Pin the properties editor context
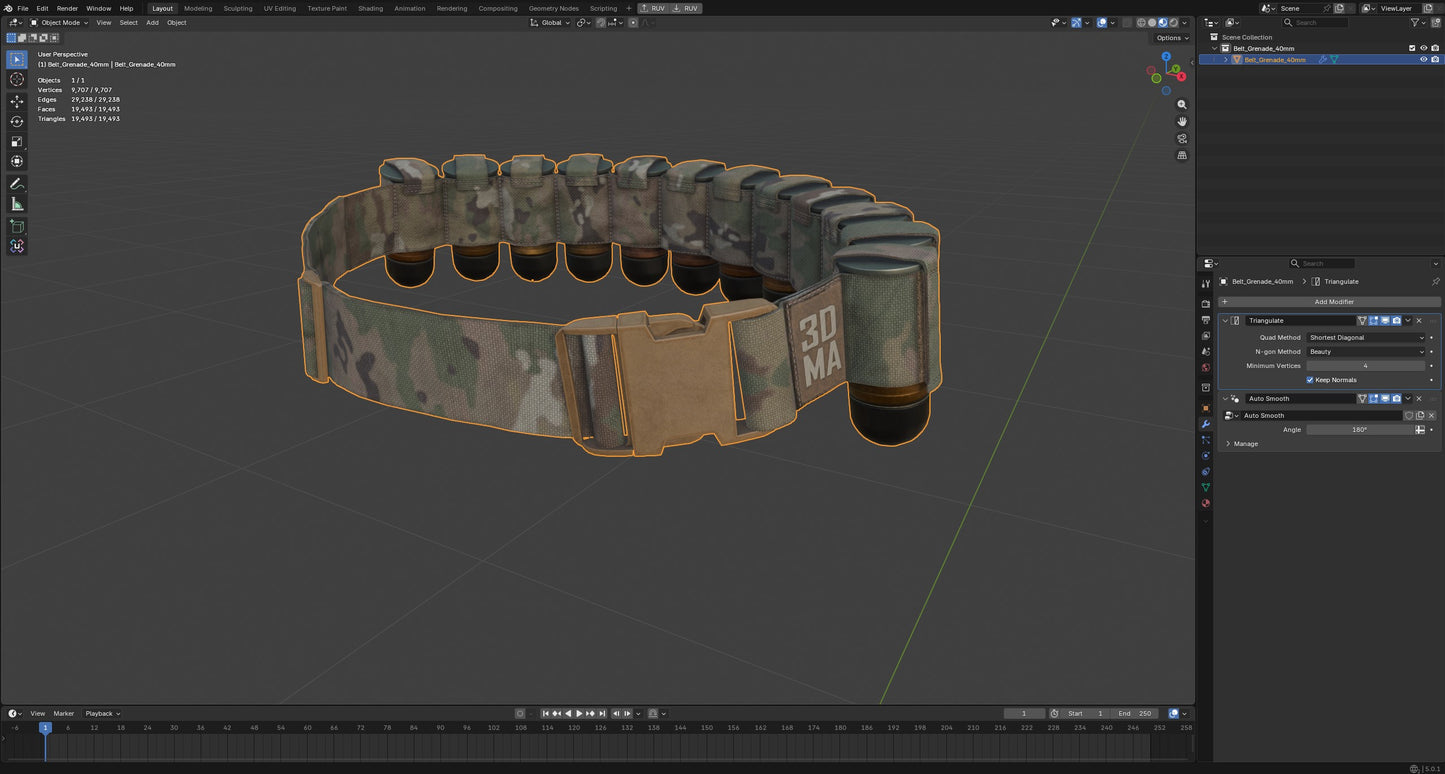The height and width of the screenshot is (774, 1445). click(1435, 281)
